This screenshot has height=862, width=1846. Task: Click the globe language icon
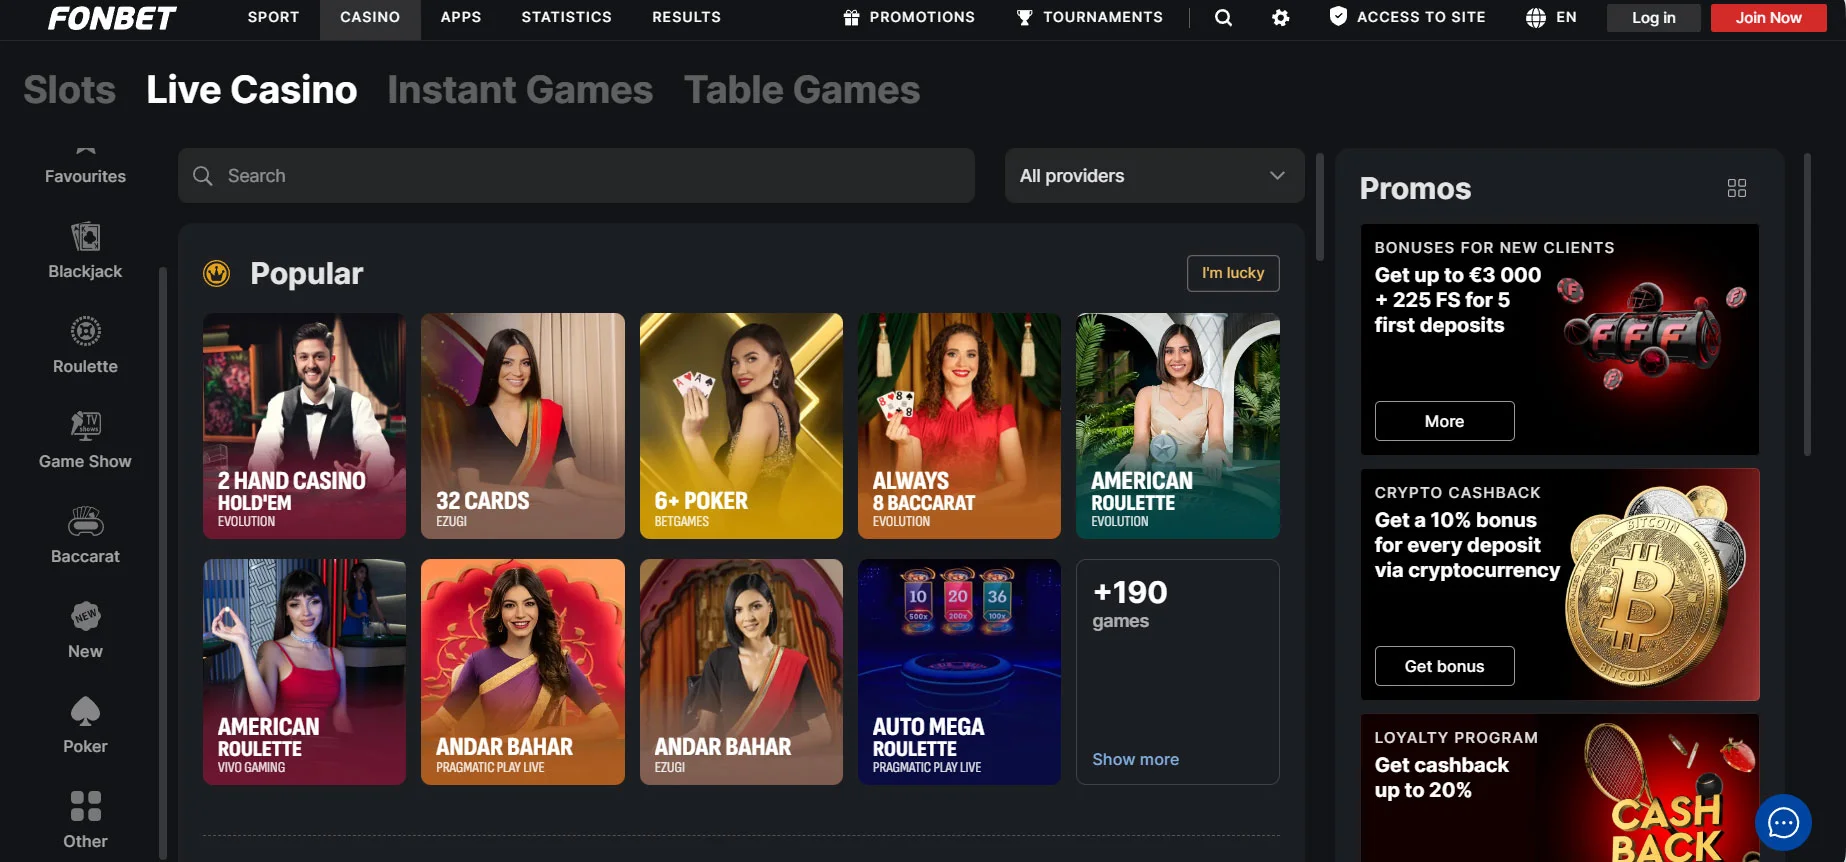1536,18
